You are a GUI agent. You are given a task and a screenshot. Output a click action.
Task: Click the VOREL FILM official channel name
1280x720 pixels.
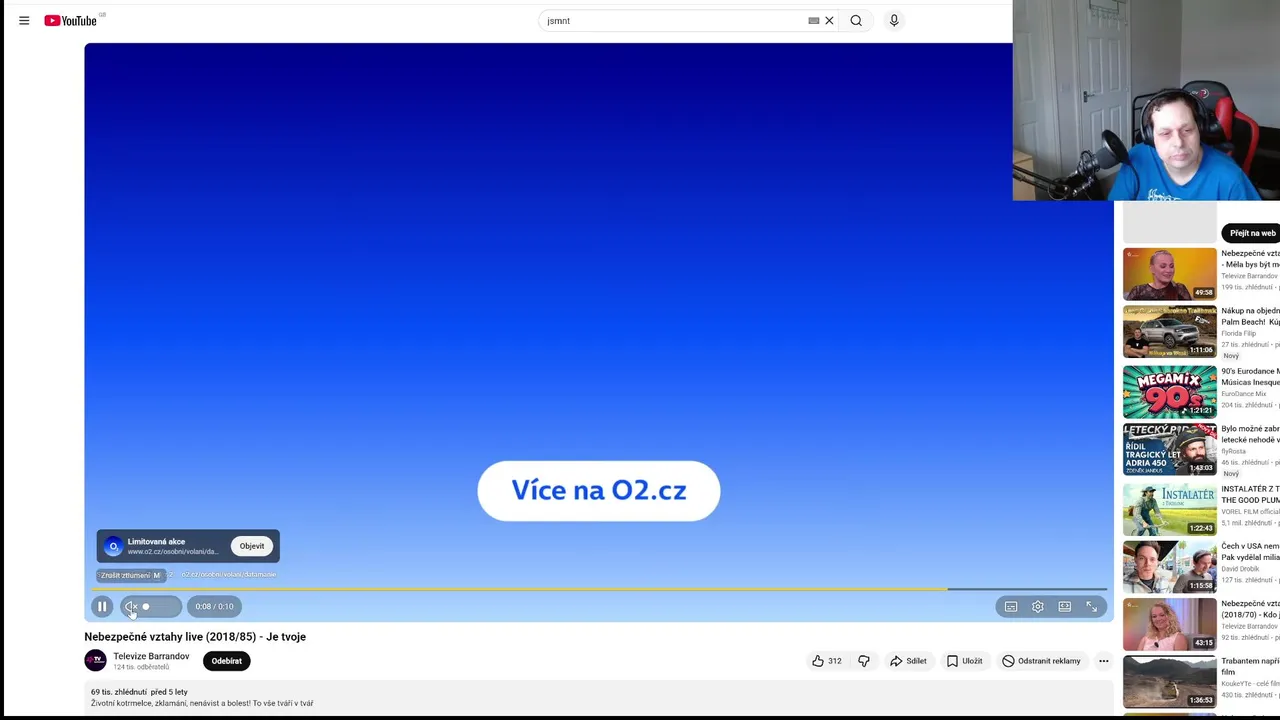(1250, 511)
